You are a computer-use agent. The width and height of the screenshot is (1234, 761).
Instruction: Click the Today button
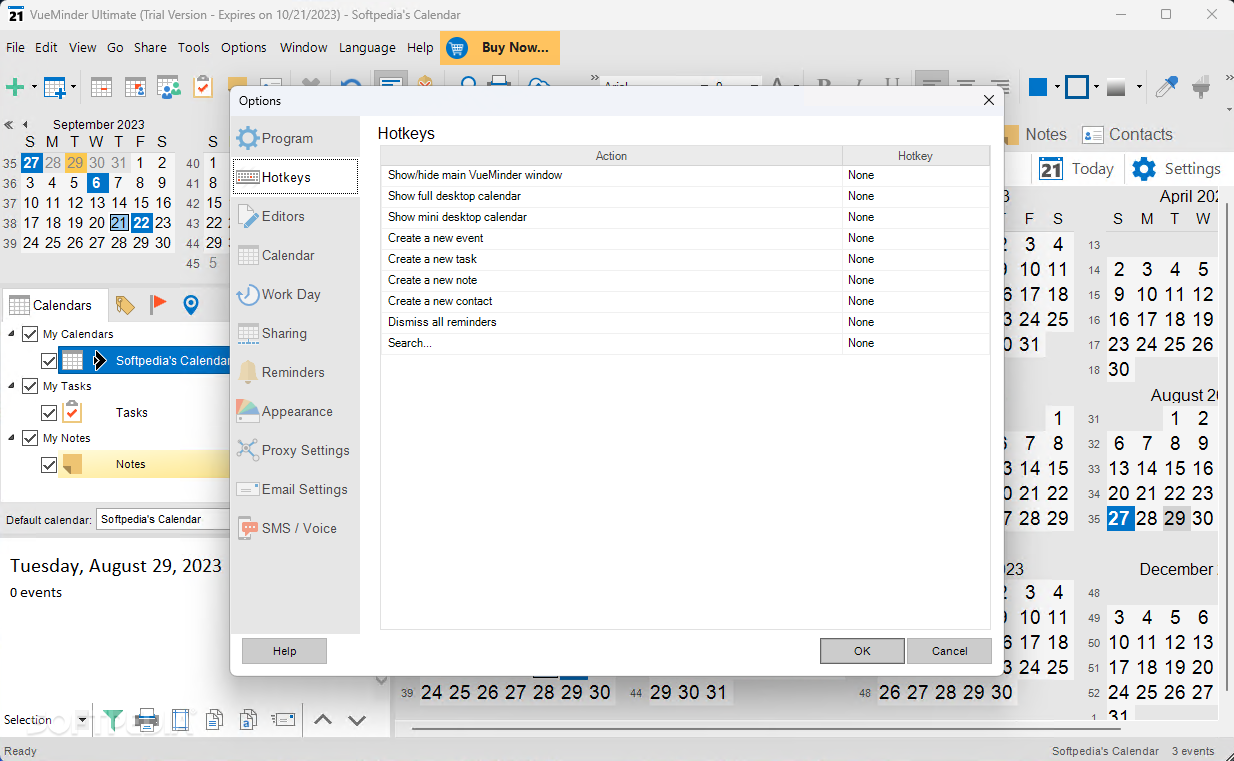(x=1077, y=169)
